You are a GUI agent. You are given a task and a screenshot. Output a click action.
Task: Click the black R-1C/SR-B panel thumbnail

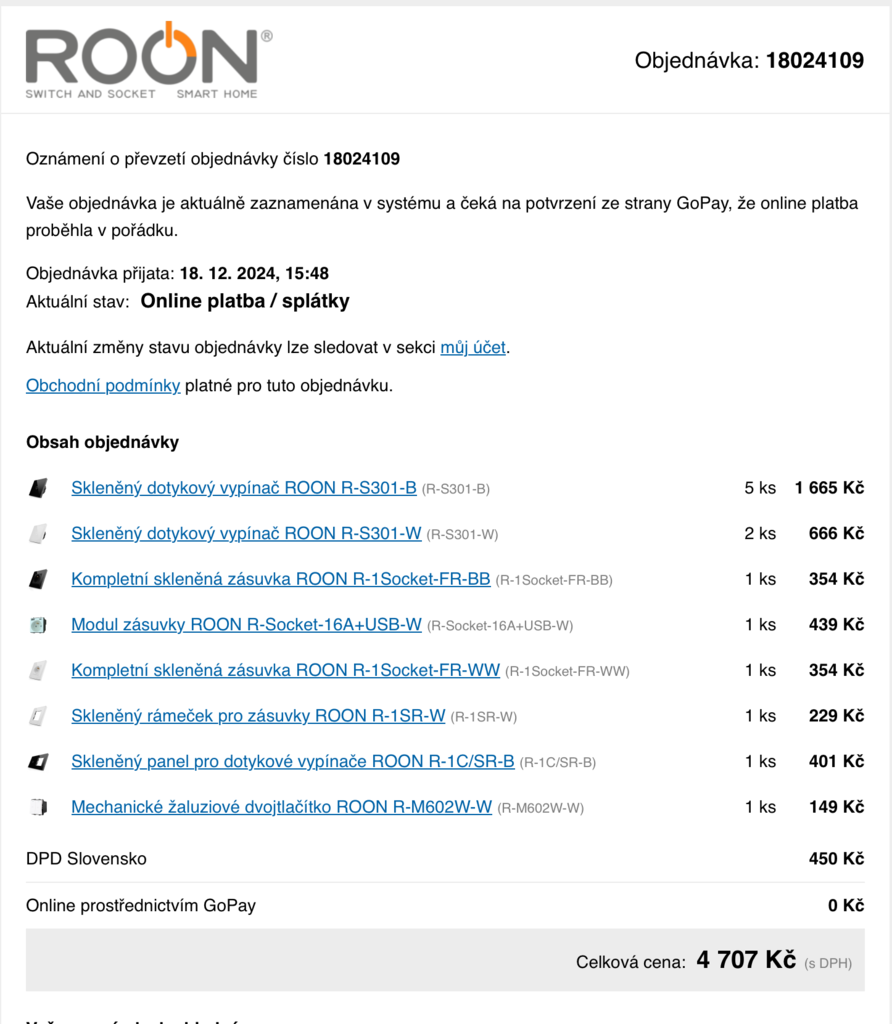(x=39, y=761)
